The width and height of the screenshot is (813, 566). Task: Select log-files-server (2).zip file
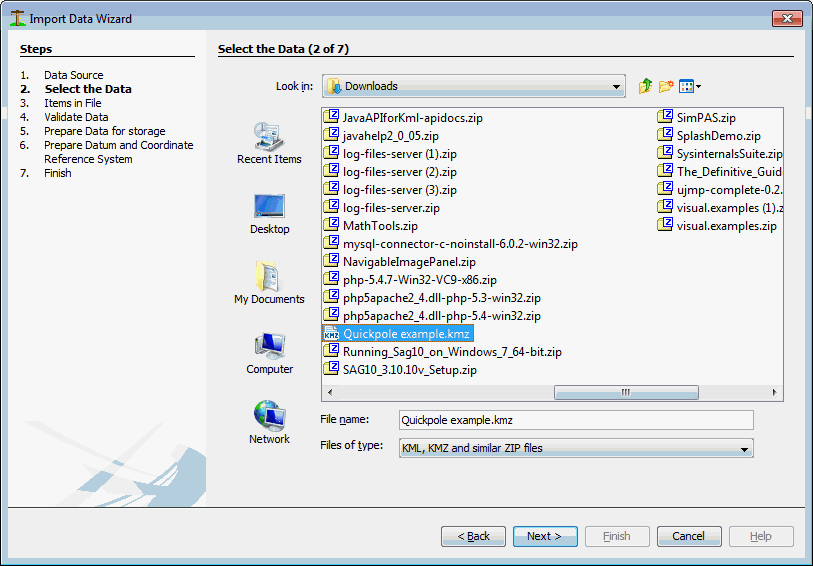pyautogui.click(x=390, y=172)
